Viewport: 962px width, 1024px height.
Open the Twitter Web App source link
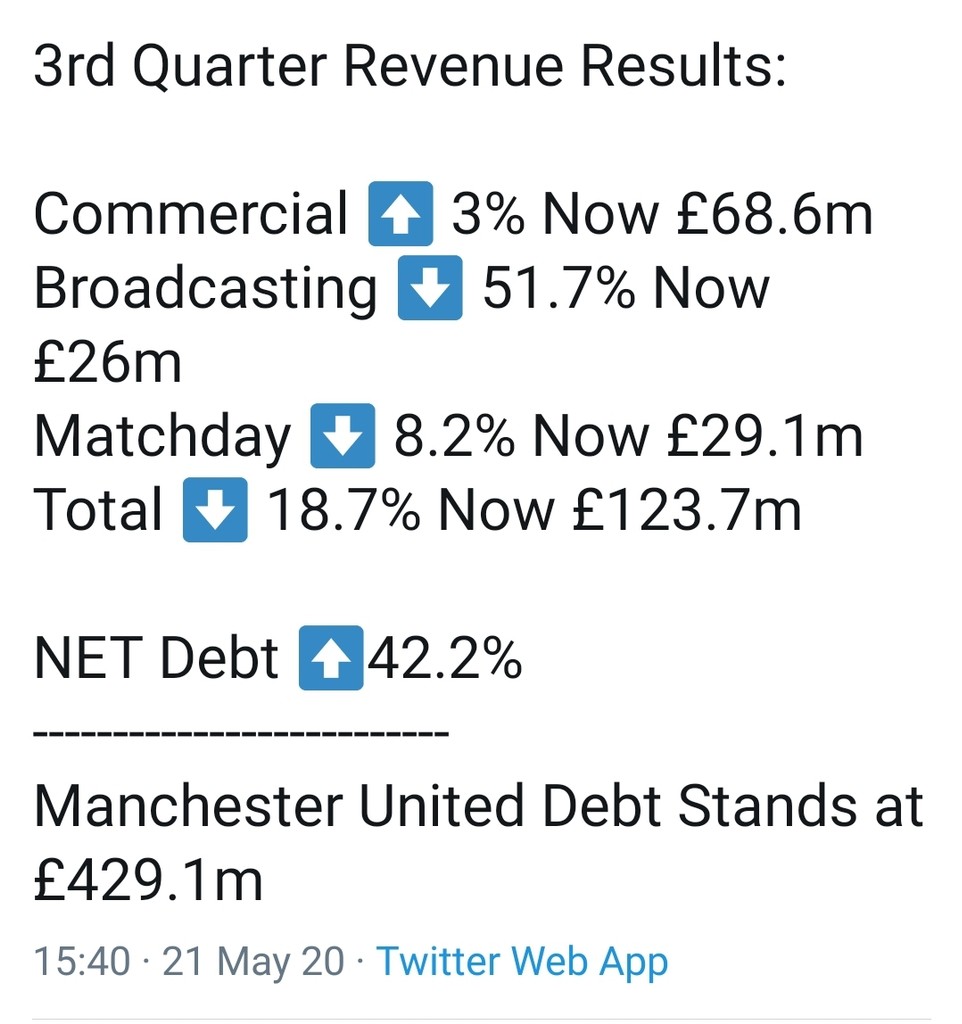(x=522, y=962)
